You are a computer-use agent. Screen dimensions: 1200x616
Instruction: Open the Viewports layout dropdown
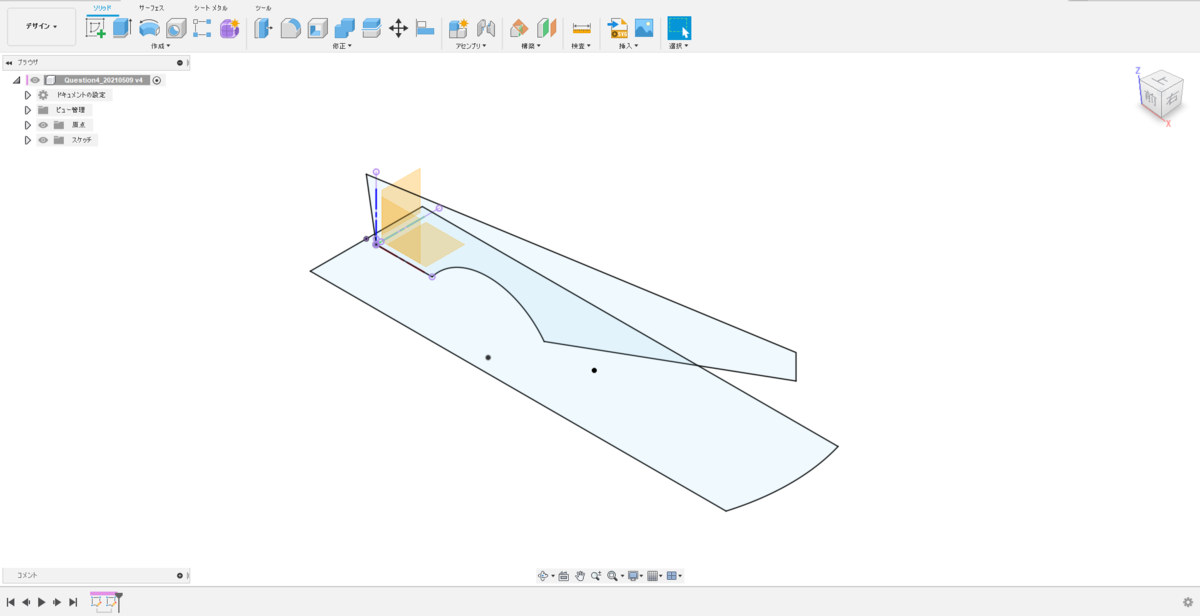pos(675,576)
